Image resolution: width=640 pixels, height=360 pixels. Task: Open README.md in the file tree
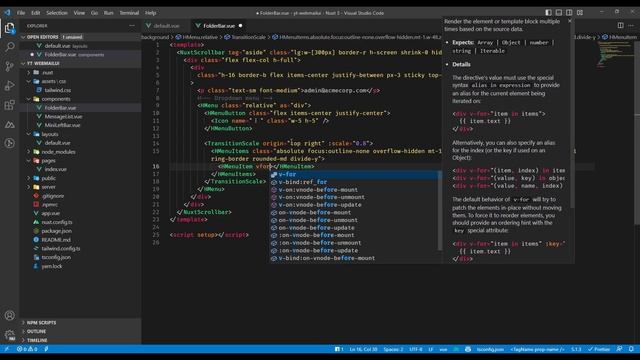tap(80, 240)
